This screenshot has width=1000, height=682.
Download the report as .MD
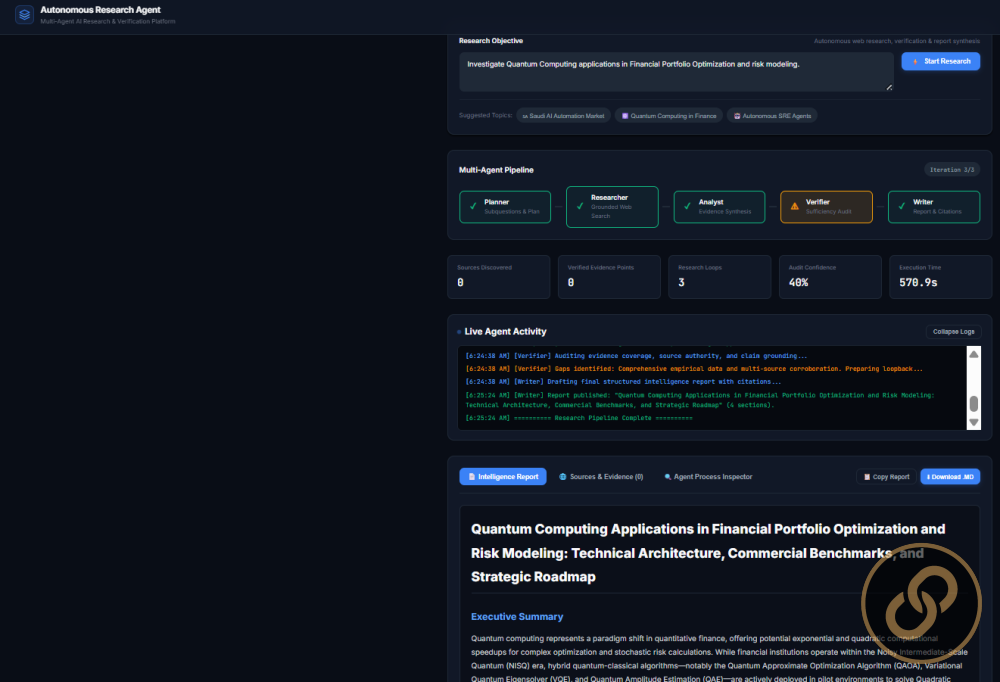click(950, 477)
